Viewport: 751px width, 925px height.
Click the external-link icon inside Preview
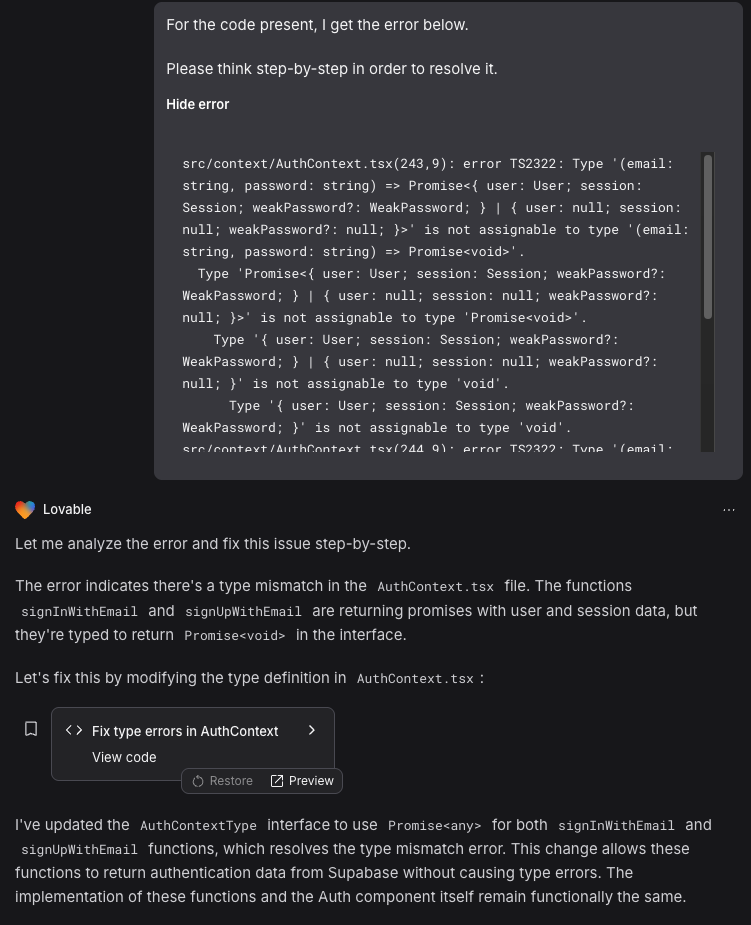coord(276,781)
